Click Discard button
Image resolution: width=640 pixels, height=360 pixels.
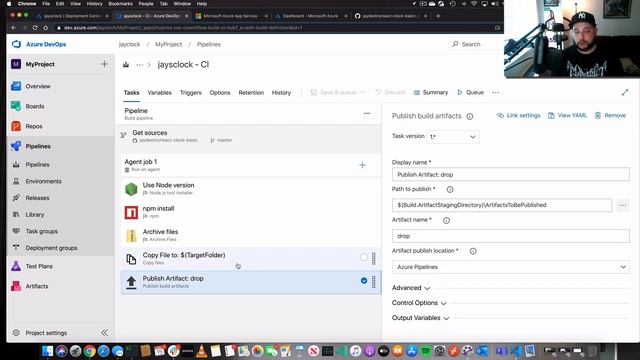tap(390, 93)
